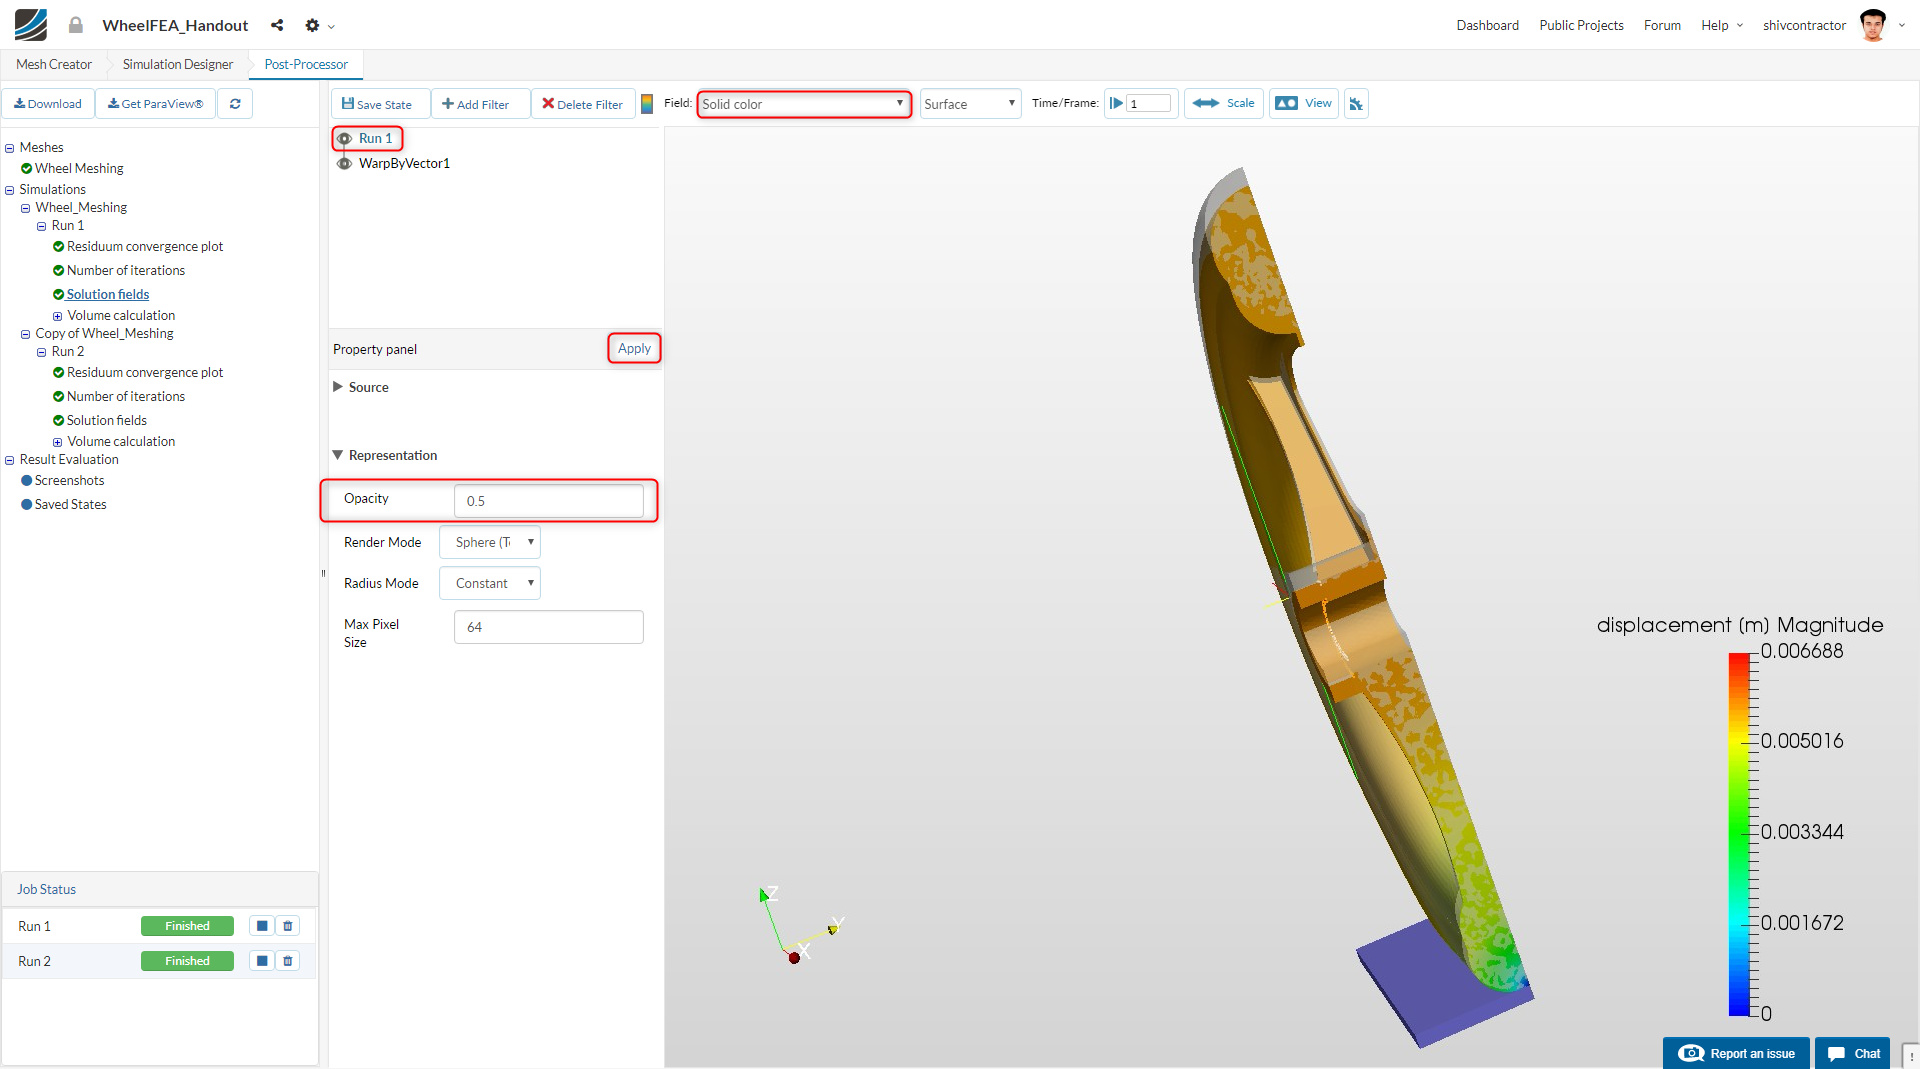Click the Time/Frame number field
Screen dimensions: 1920x1069
[1149, 104]
